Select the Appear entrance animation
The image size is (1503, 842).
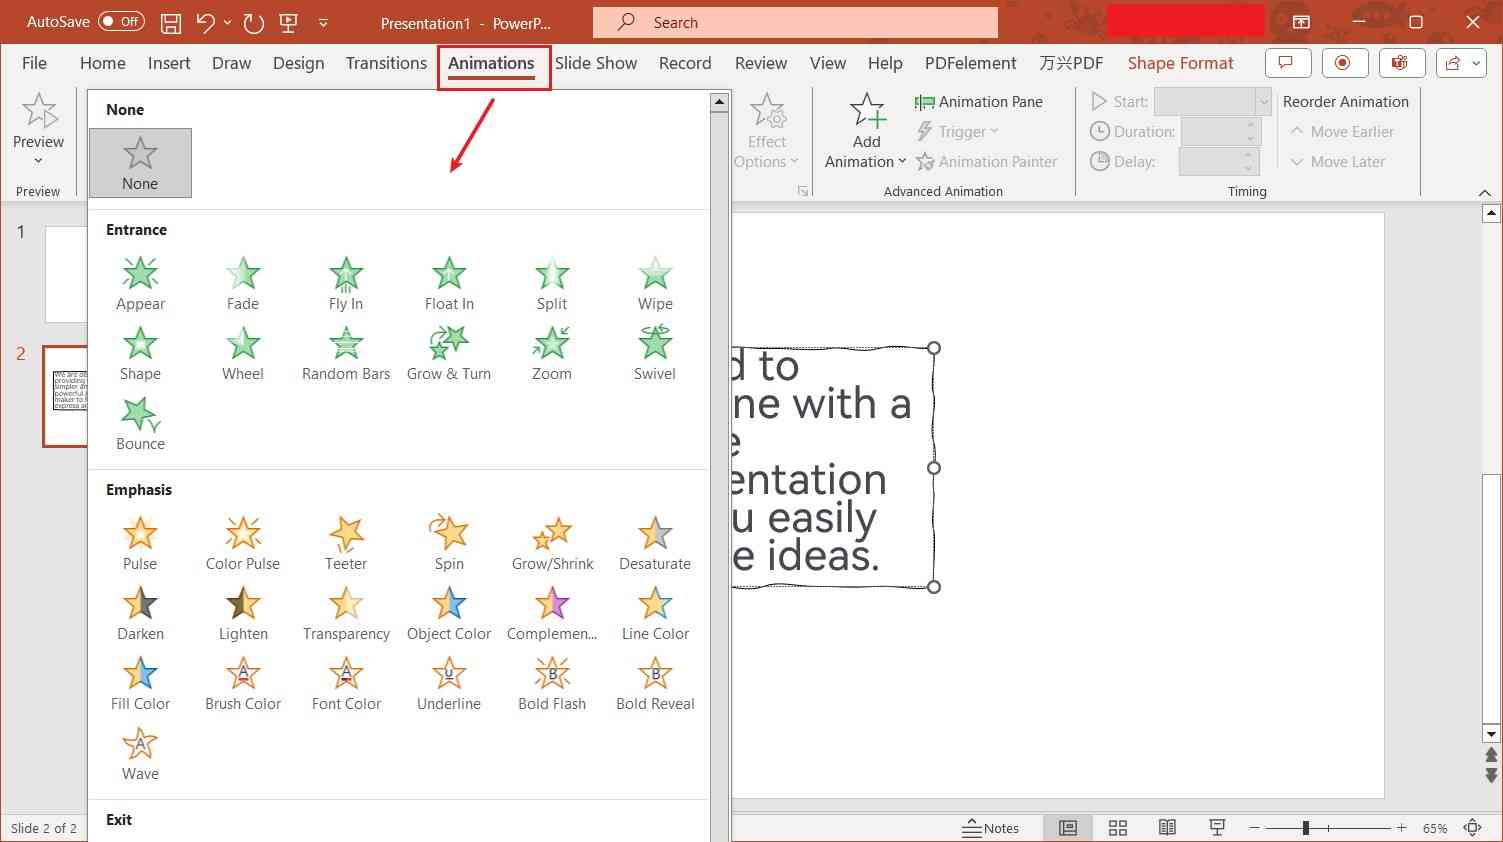[x=140, y=284]
